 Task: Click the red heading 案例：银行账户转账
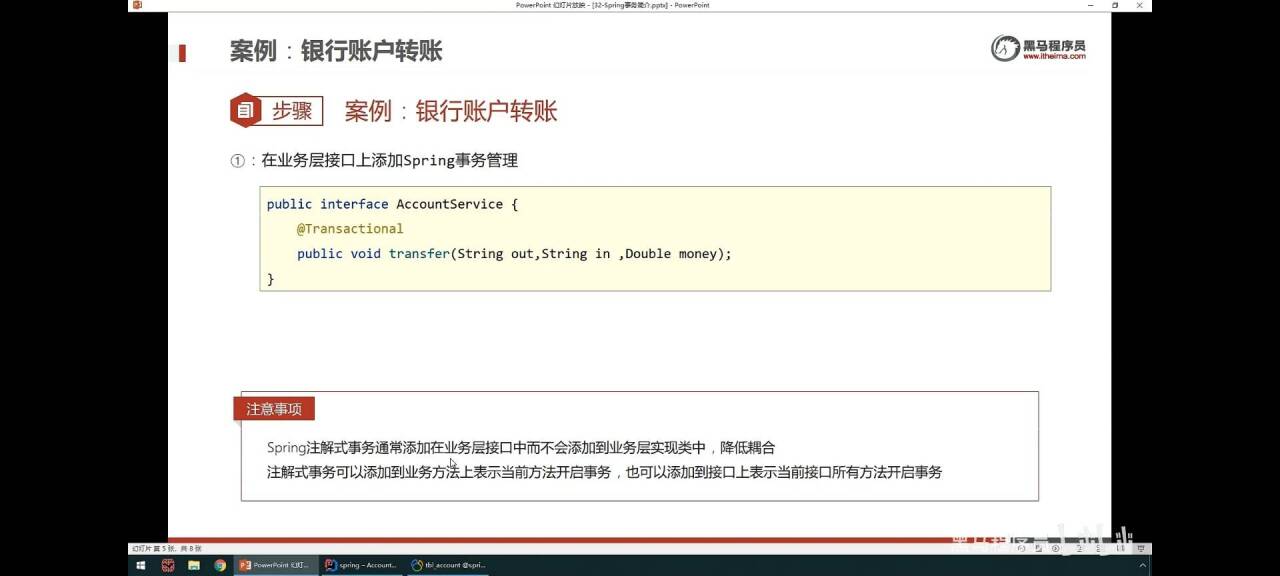pyautogui.click(x=451, y=111)
